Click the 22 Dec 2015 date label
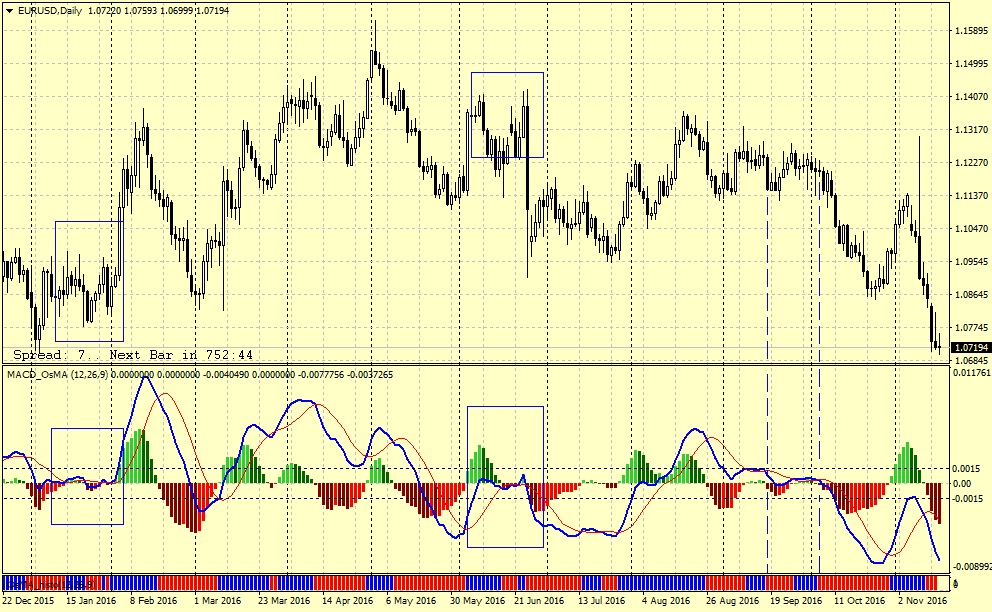 28,601
